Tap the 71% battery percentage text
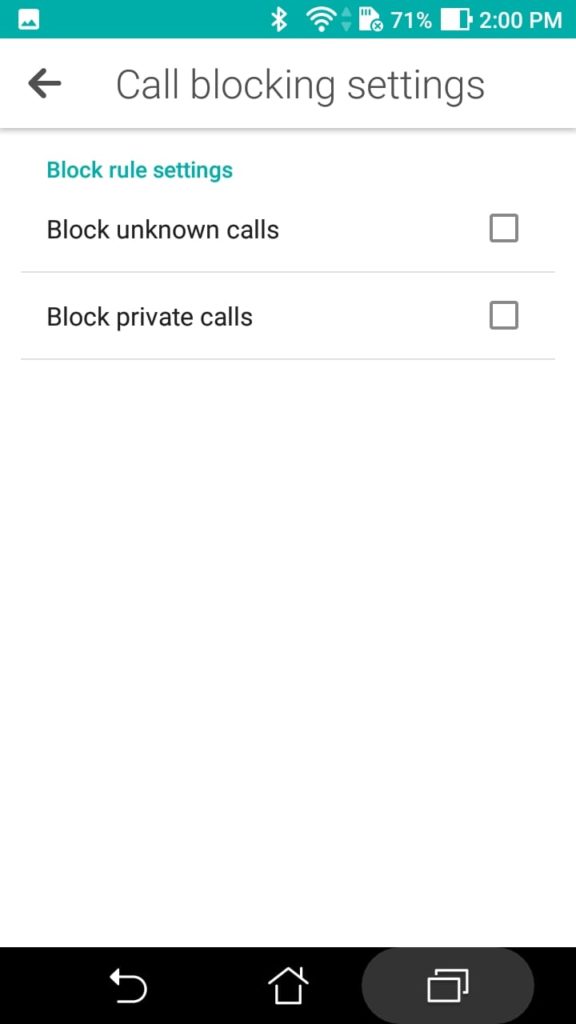This screenshot has height=1024, width=576. point(411,20)
